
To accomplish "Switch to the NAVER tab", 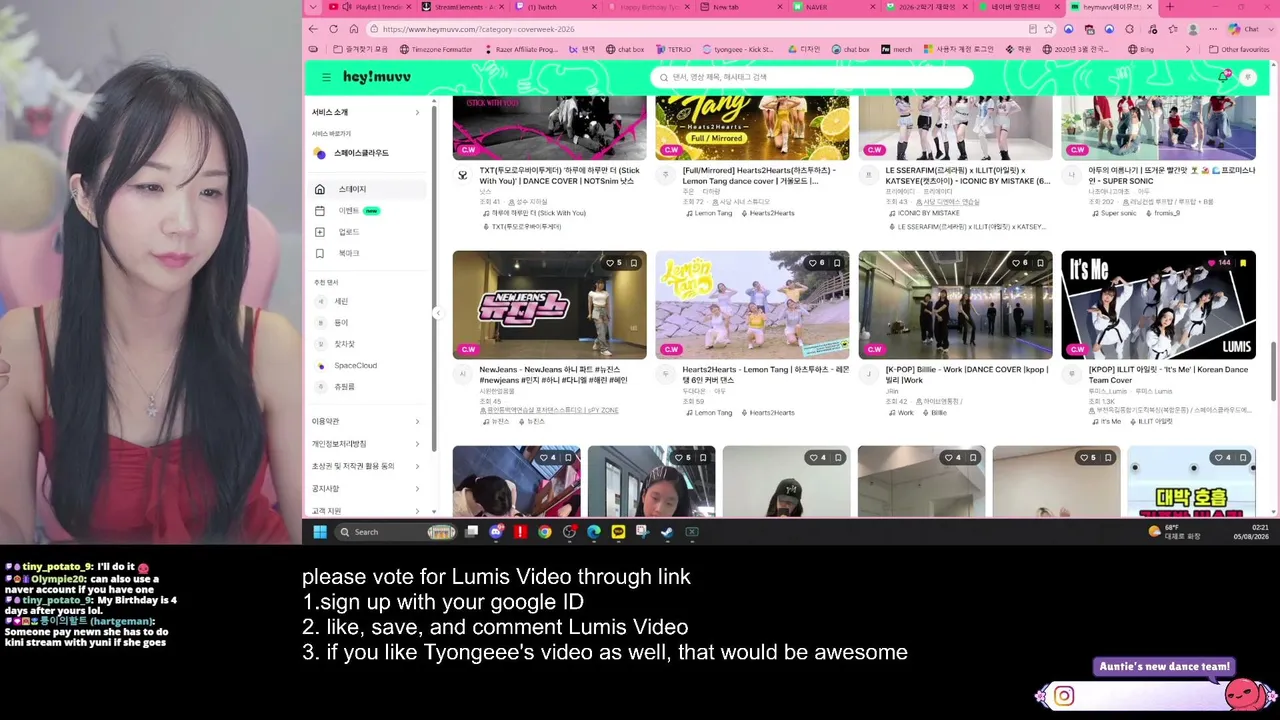I will tap(835, 7).
